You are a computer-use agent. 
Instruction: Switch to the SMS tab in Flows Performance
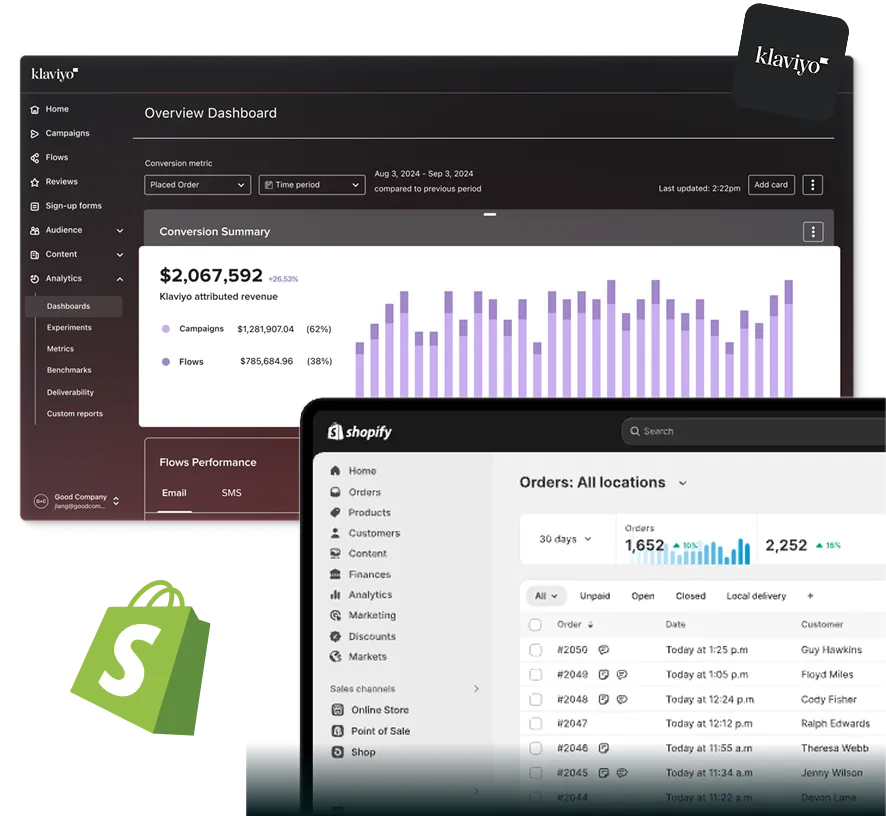pos(231,493)
